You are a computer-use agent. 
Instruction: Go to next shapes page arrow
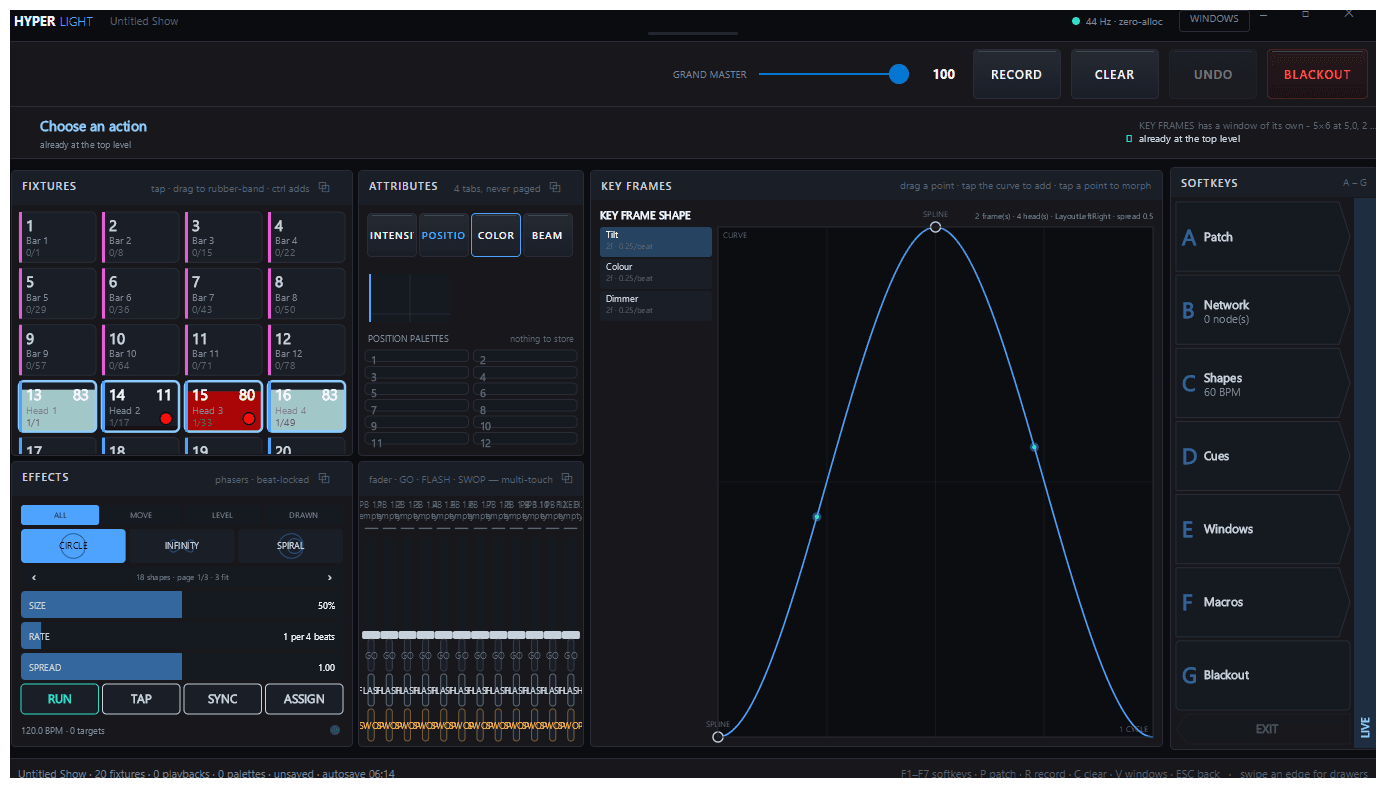[x=330, y=577]
